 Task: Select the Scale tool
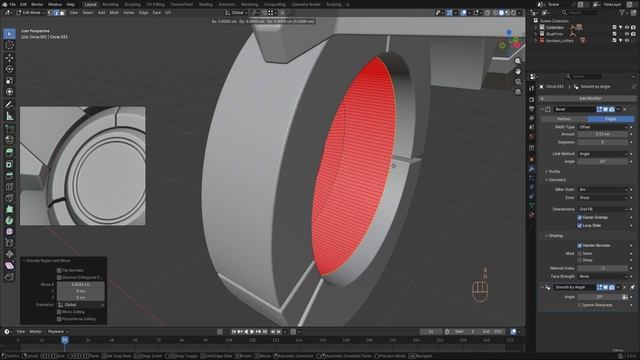[x=9, y=81]
